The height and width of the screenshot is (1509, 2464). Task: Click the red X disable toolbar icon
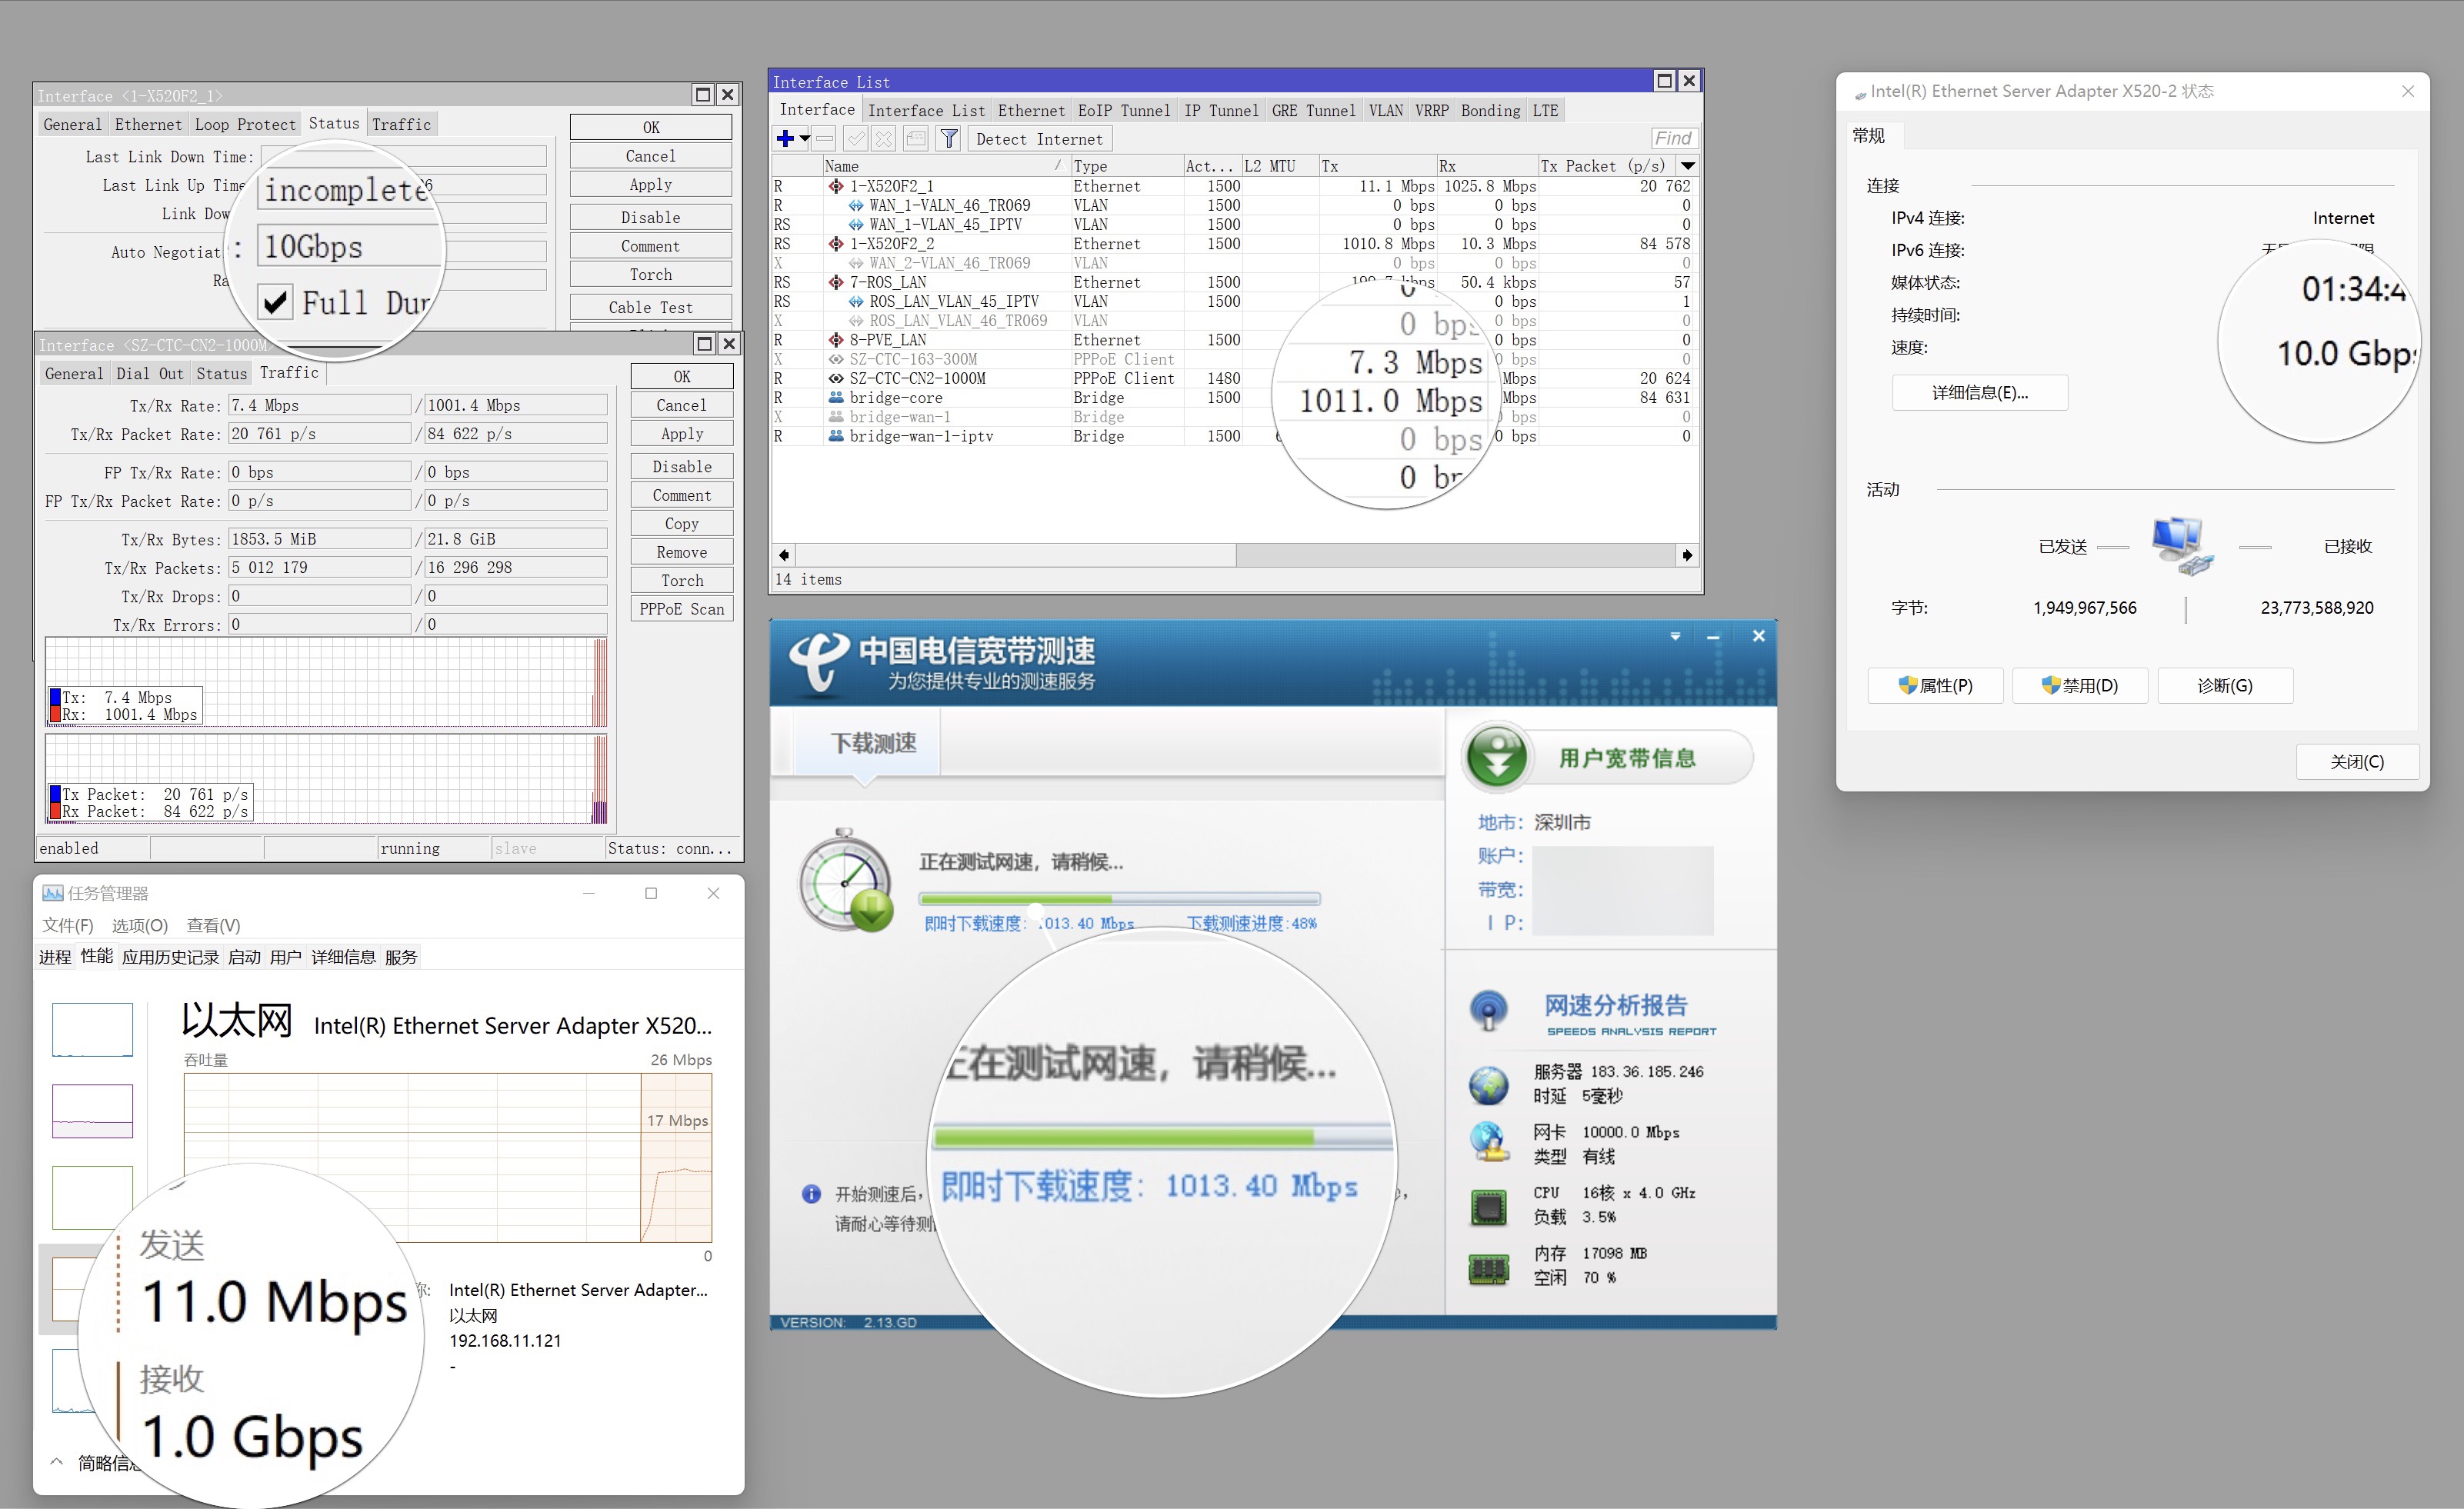(883, 139)
